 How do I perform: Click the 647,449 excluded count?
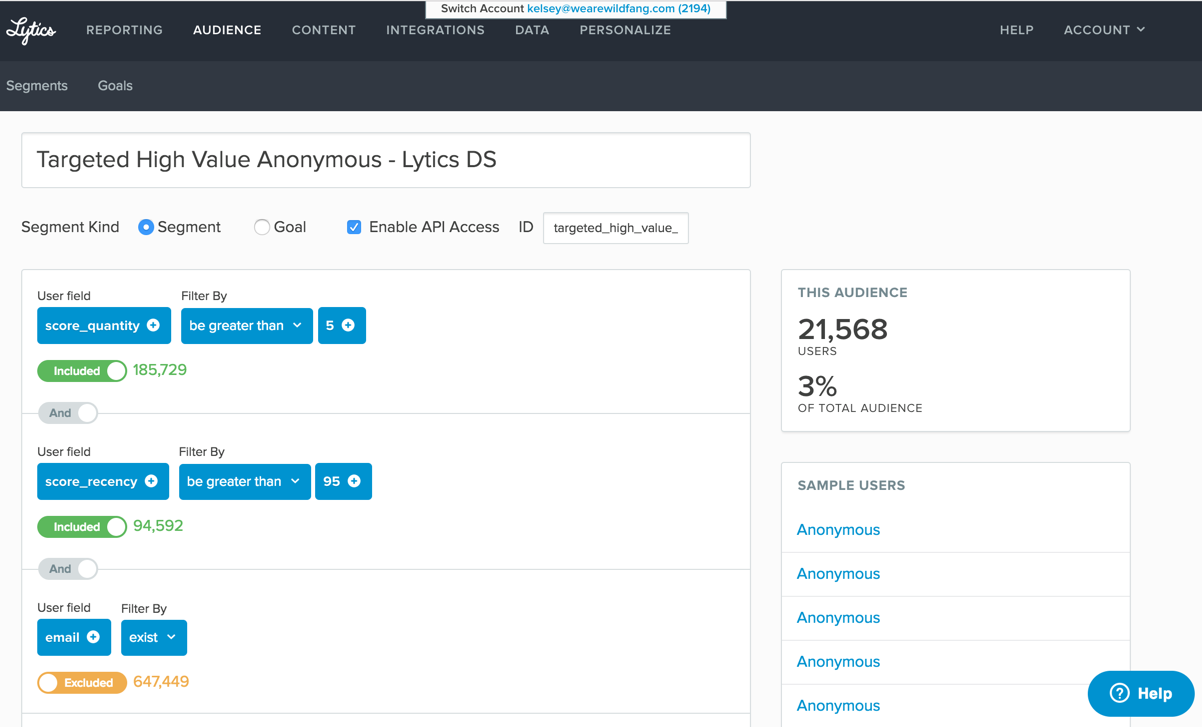(161, 682)
